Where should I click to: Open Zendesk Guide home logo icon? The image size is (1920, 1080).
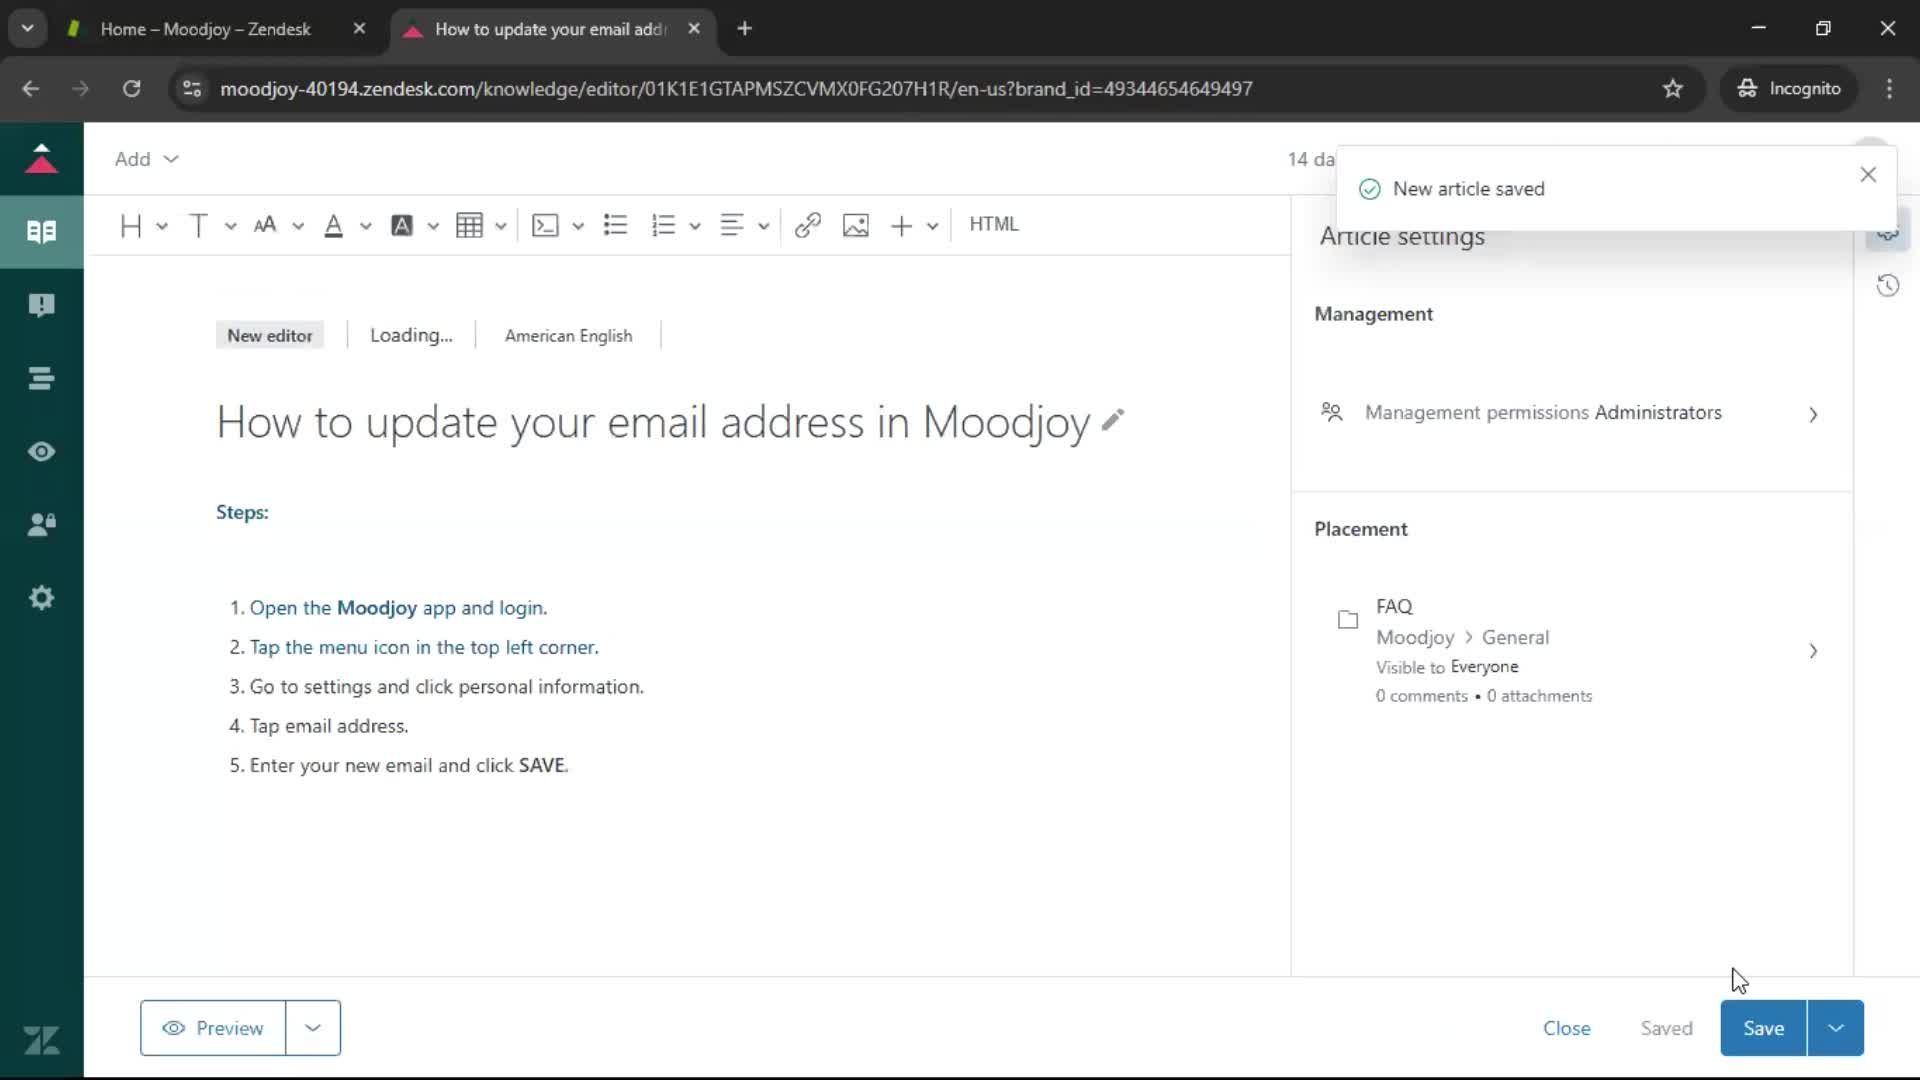click(42, 159)
